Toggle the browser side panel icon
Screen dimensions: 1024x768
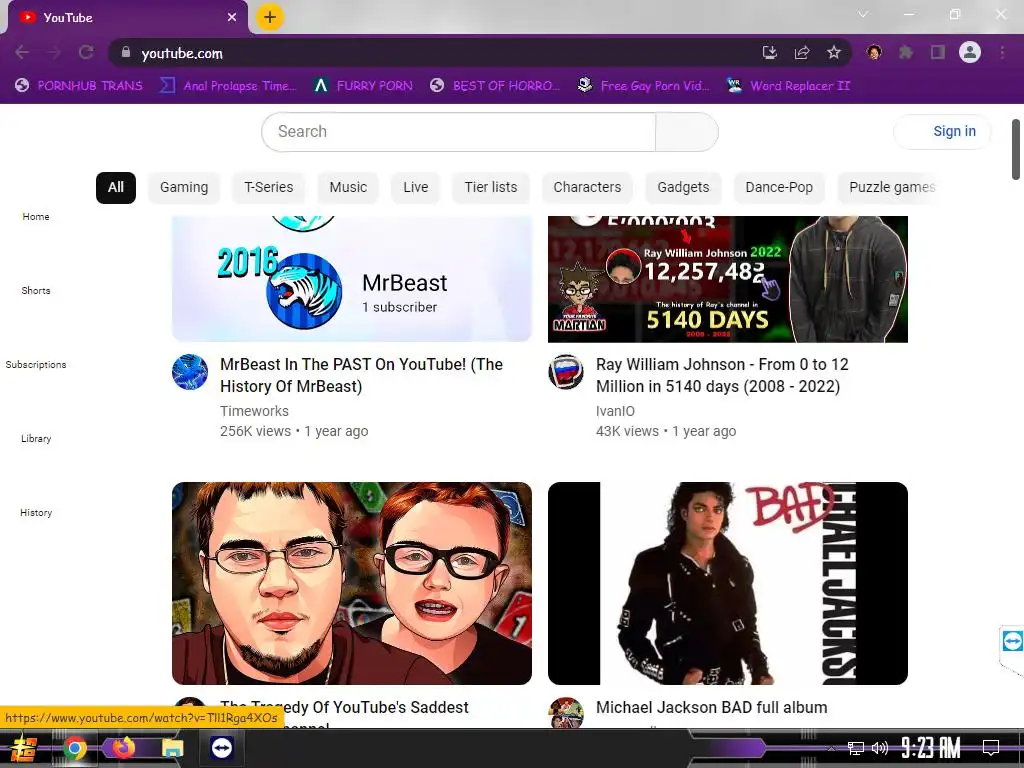[938, 52]
